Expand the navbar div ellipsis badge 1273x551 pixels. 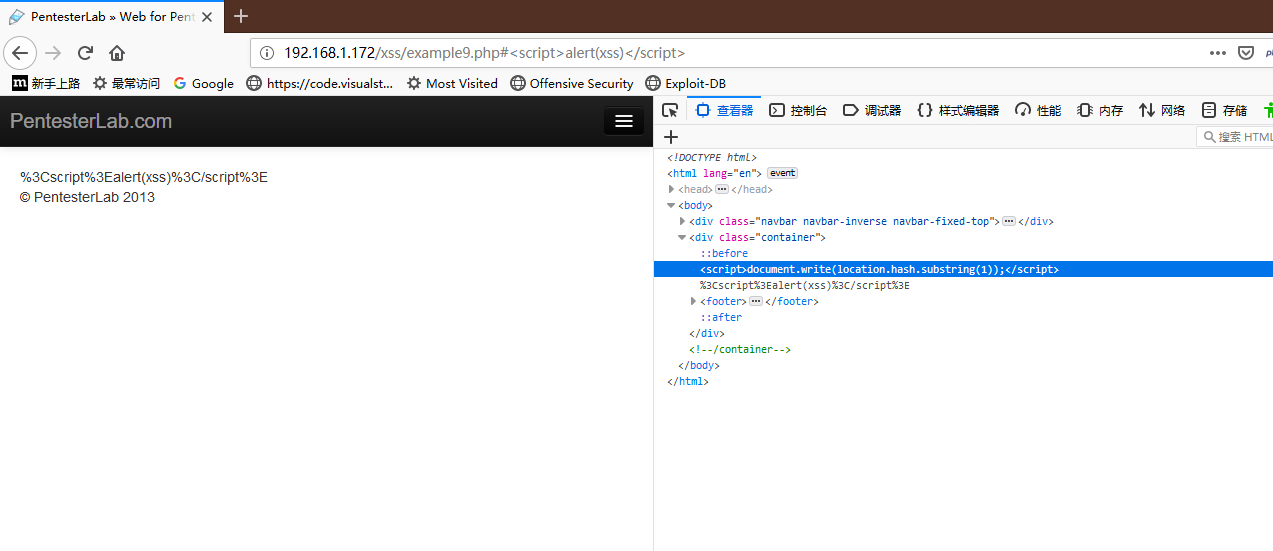[1009, 221]
